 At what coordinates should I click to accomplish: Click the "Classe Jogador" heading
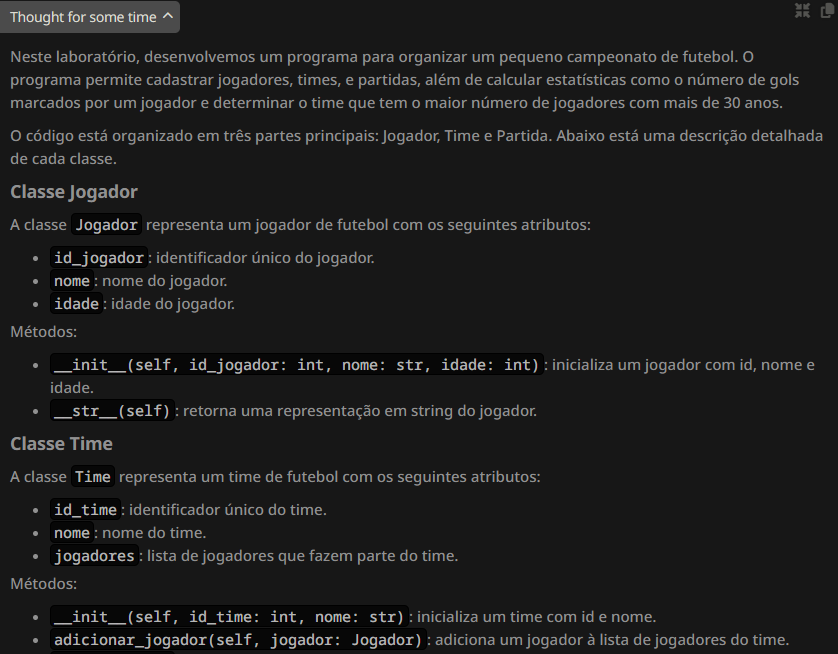(74, 192)
